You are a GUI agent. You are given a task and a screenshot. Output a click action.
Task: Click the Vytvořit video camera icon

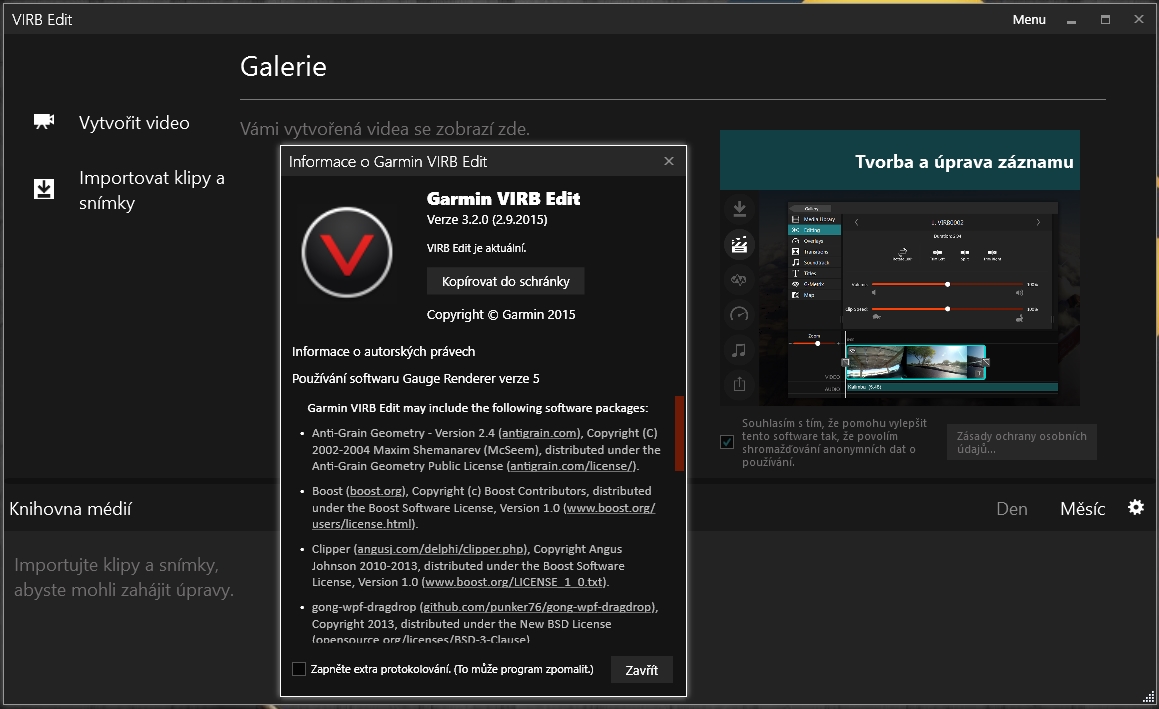[x=44, y=121]
